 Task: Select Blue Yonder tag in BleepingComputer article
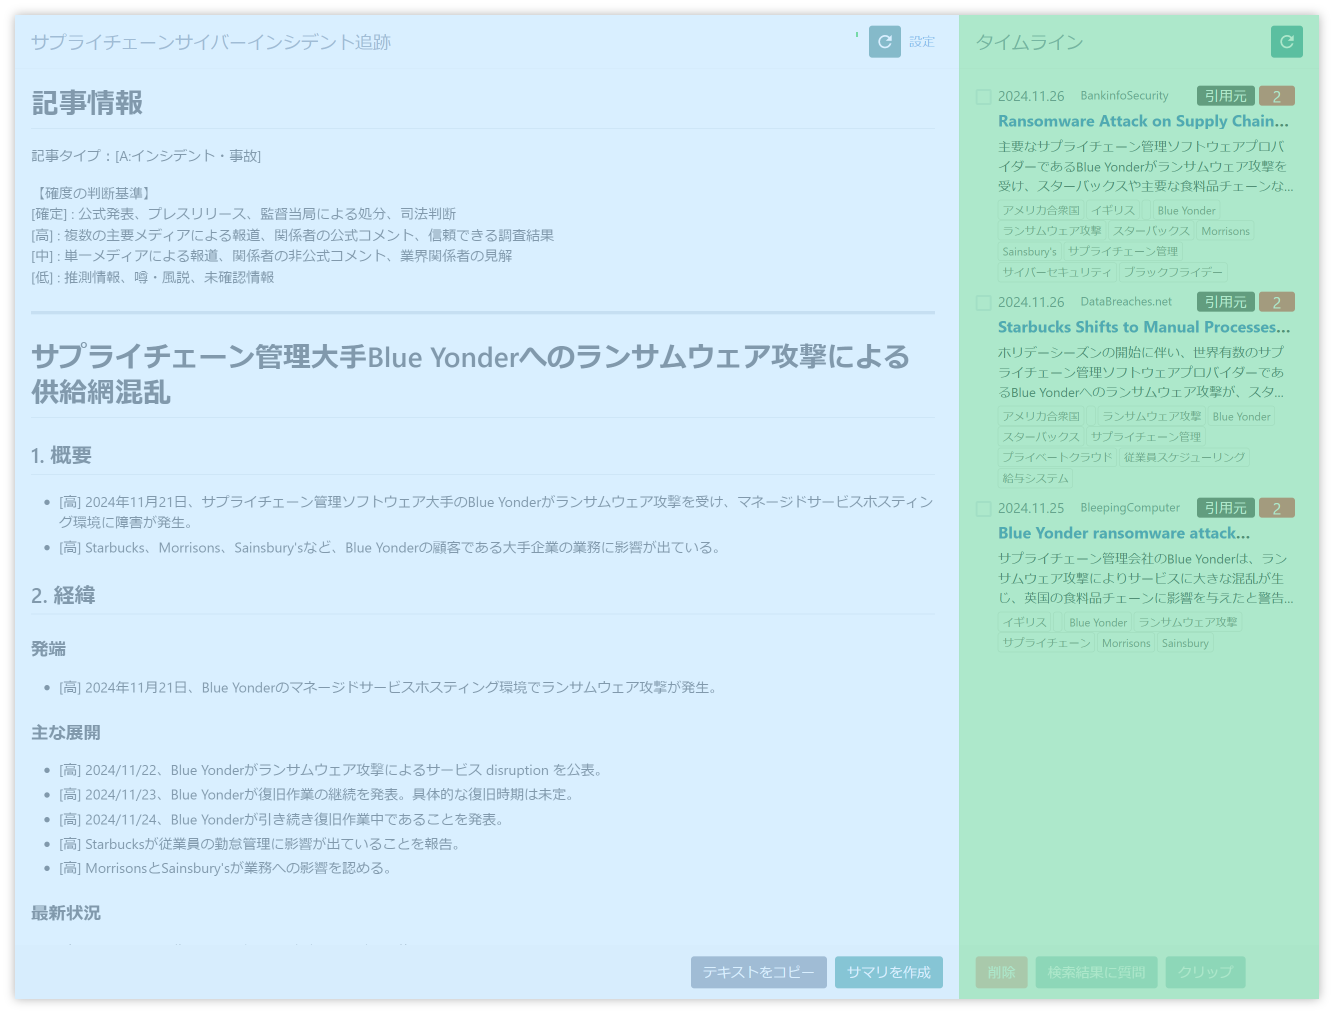pyautogui.click(x=1097, y=622)
